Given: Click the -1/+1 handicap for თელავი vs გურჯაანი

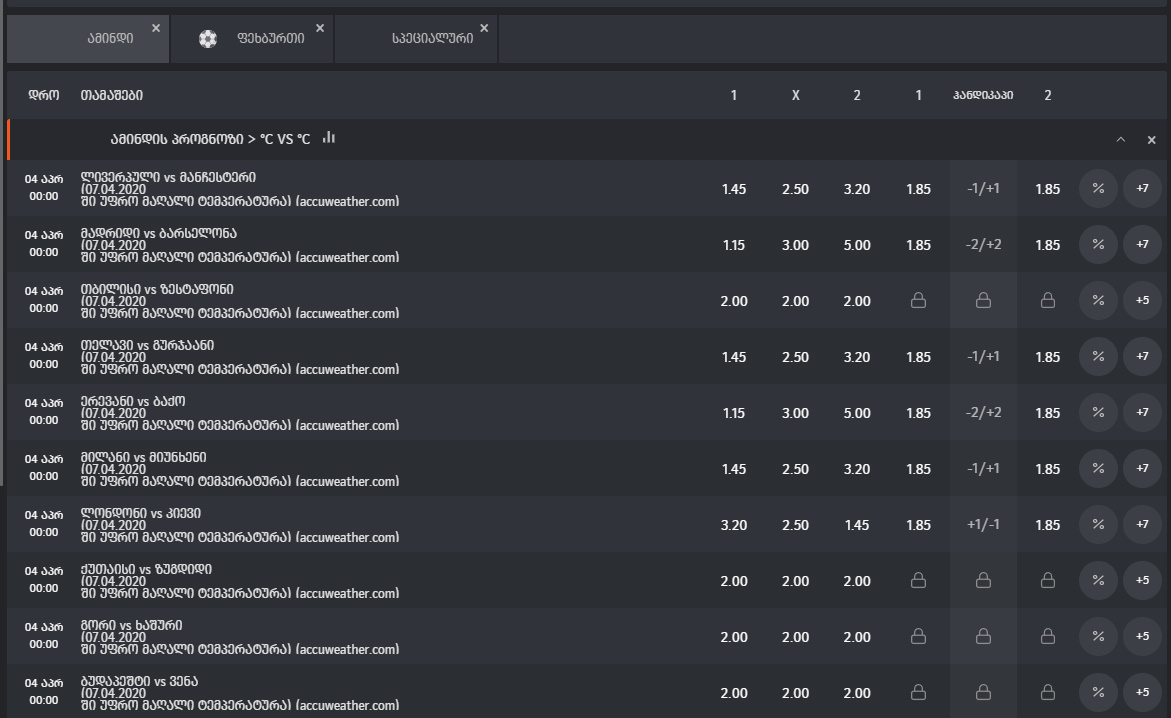Looking at the screenshot, I should (983, 357).
